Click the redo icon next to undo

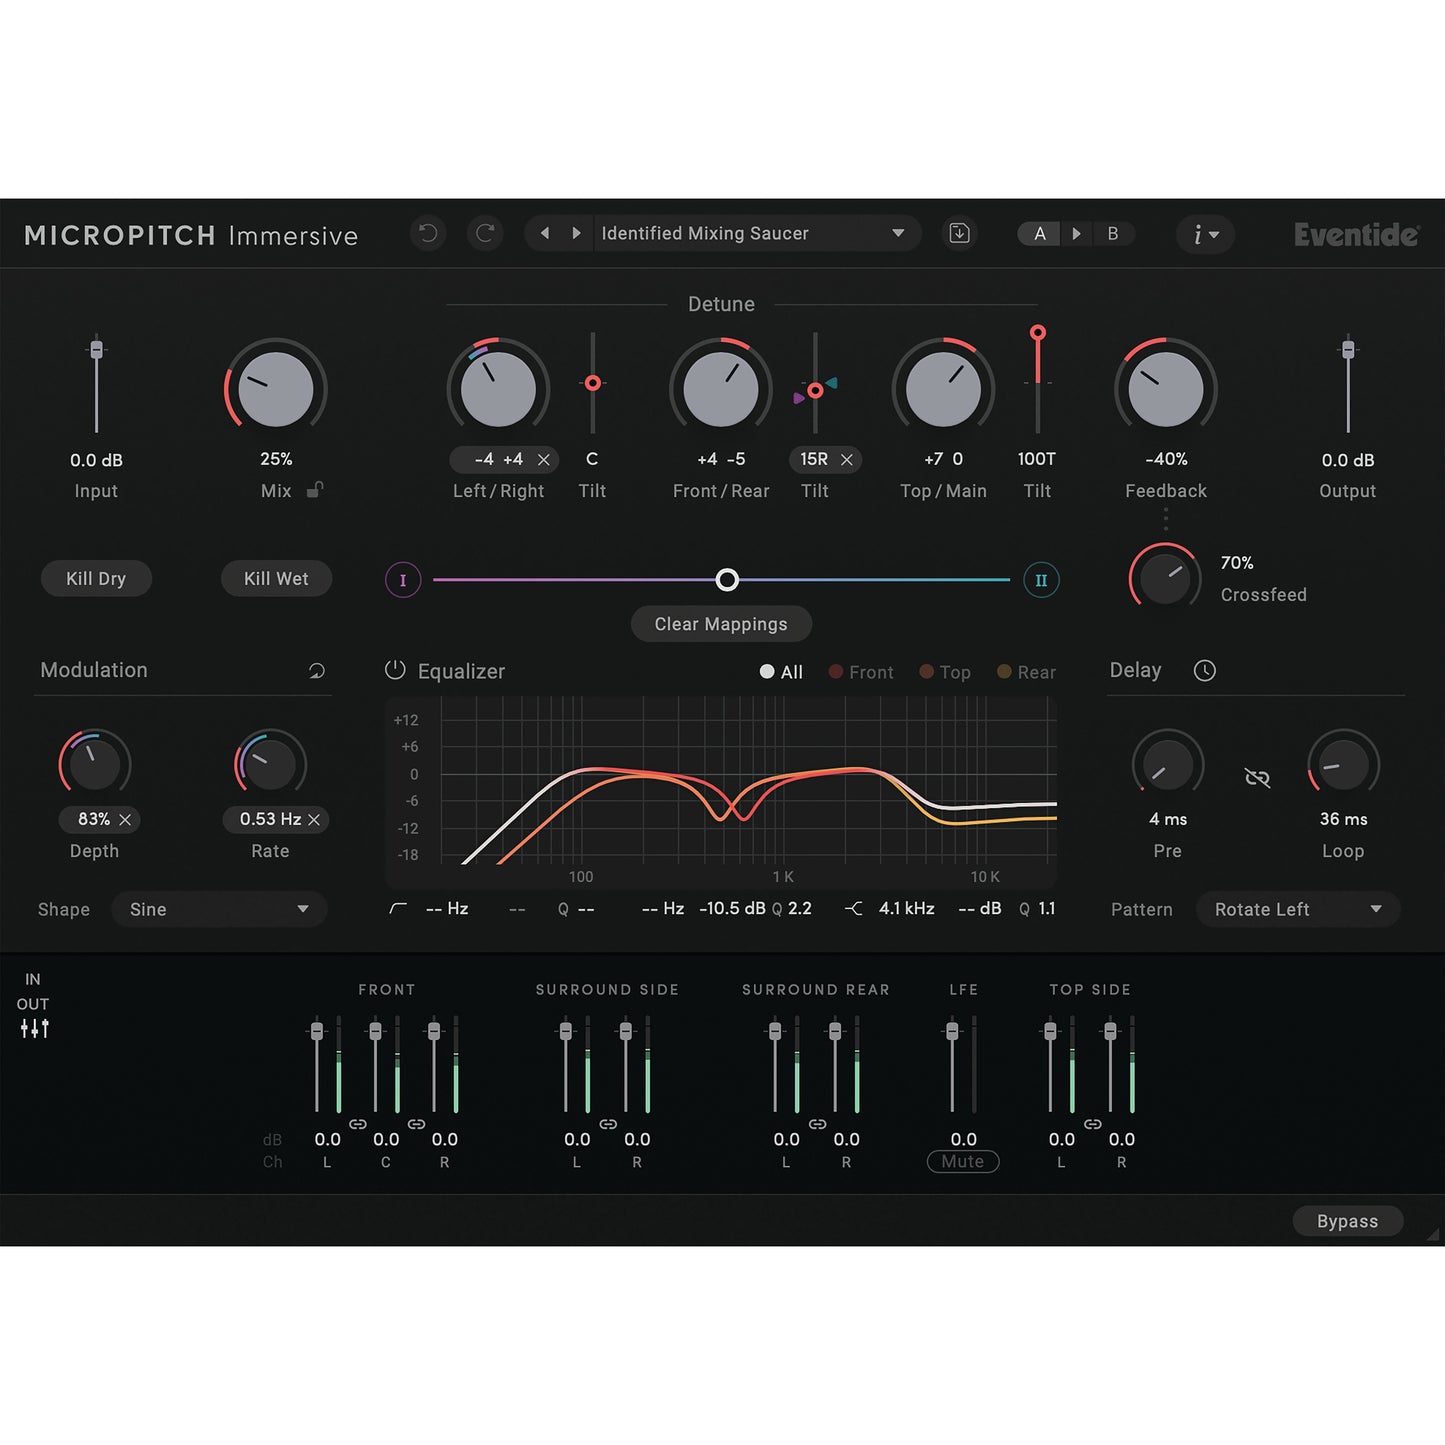[486, 233]
